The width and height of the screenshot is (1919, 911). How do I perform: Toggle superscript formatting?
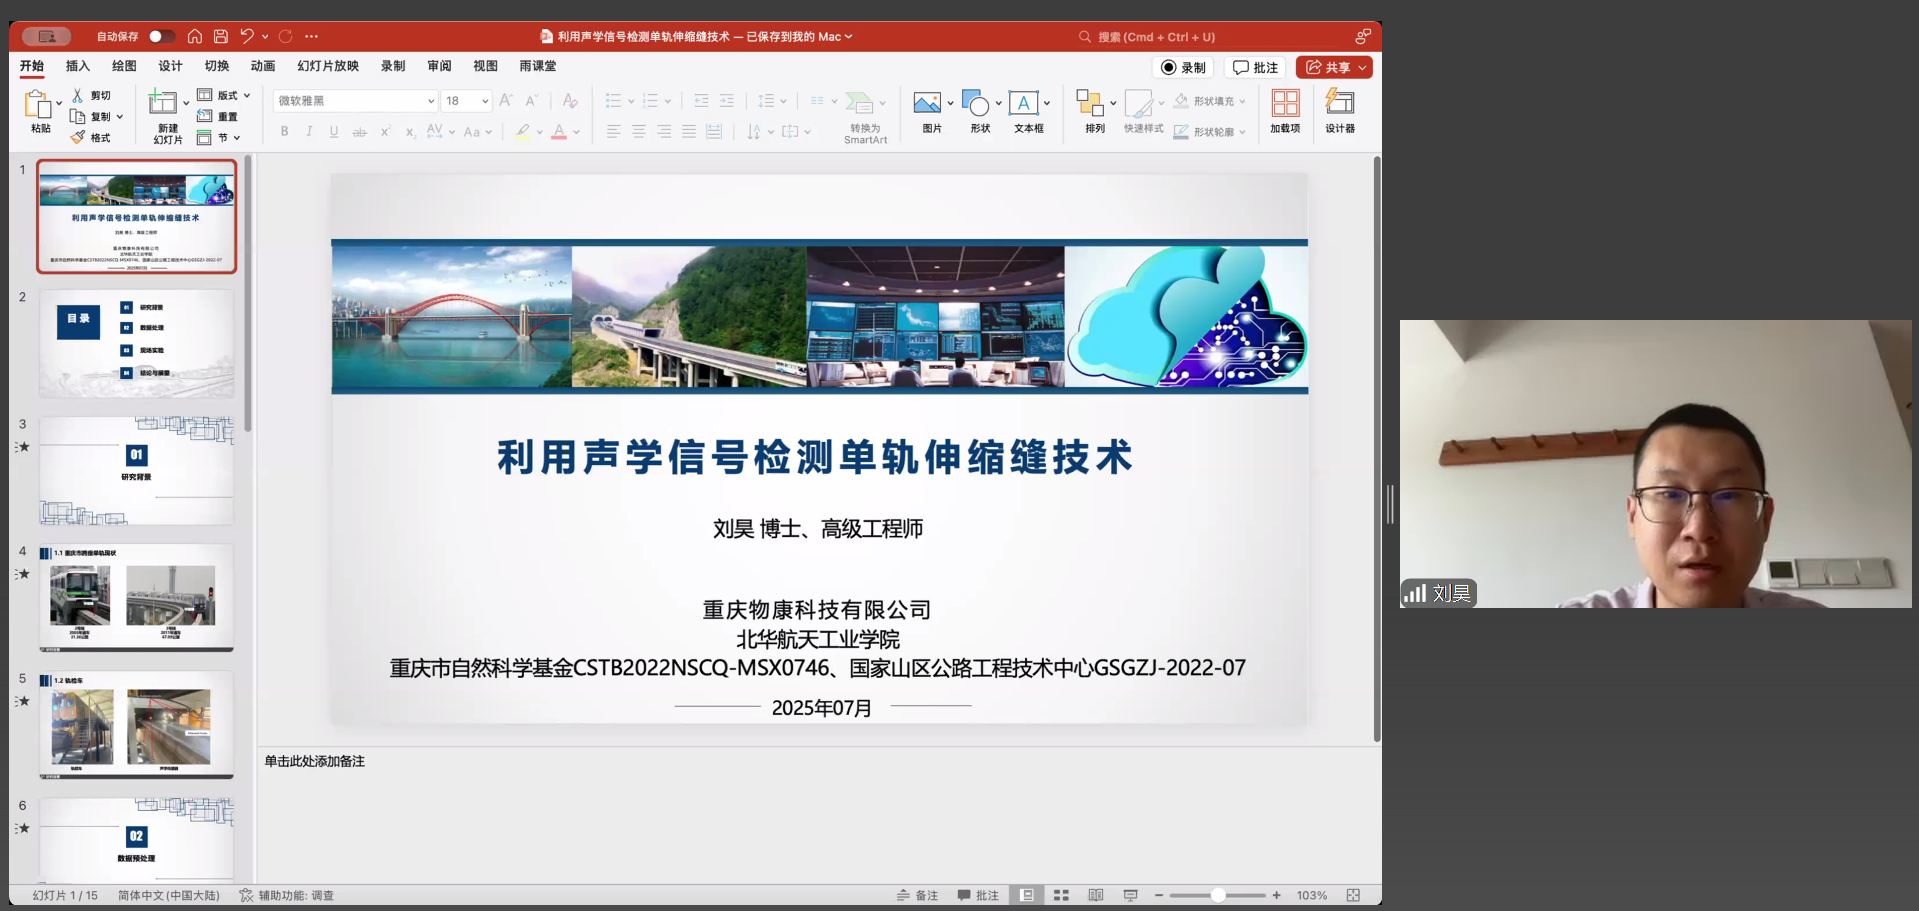(385, 131)
